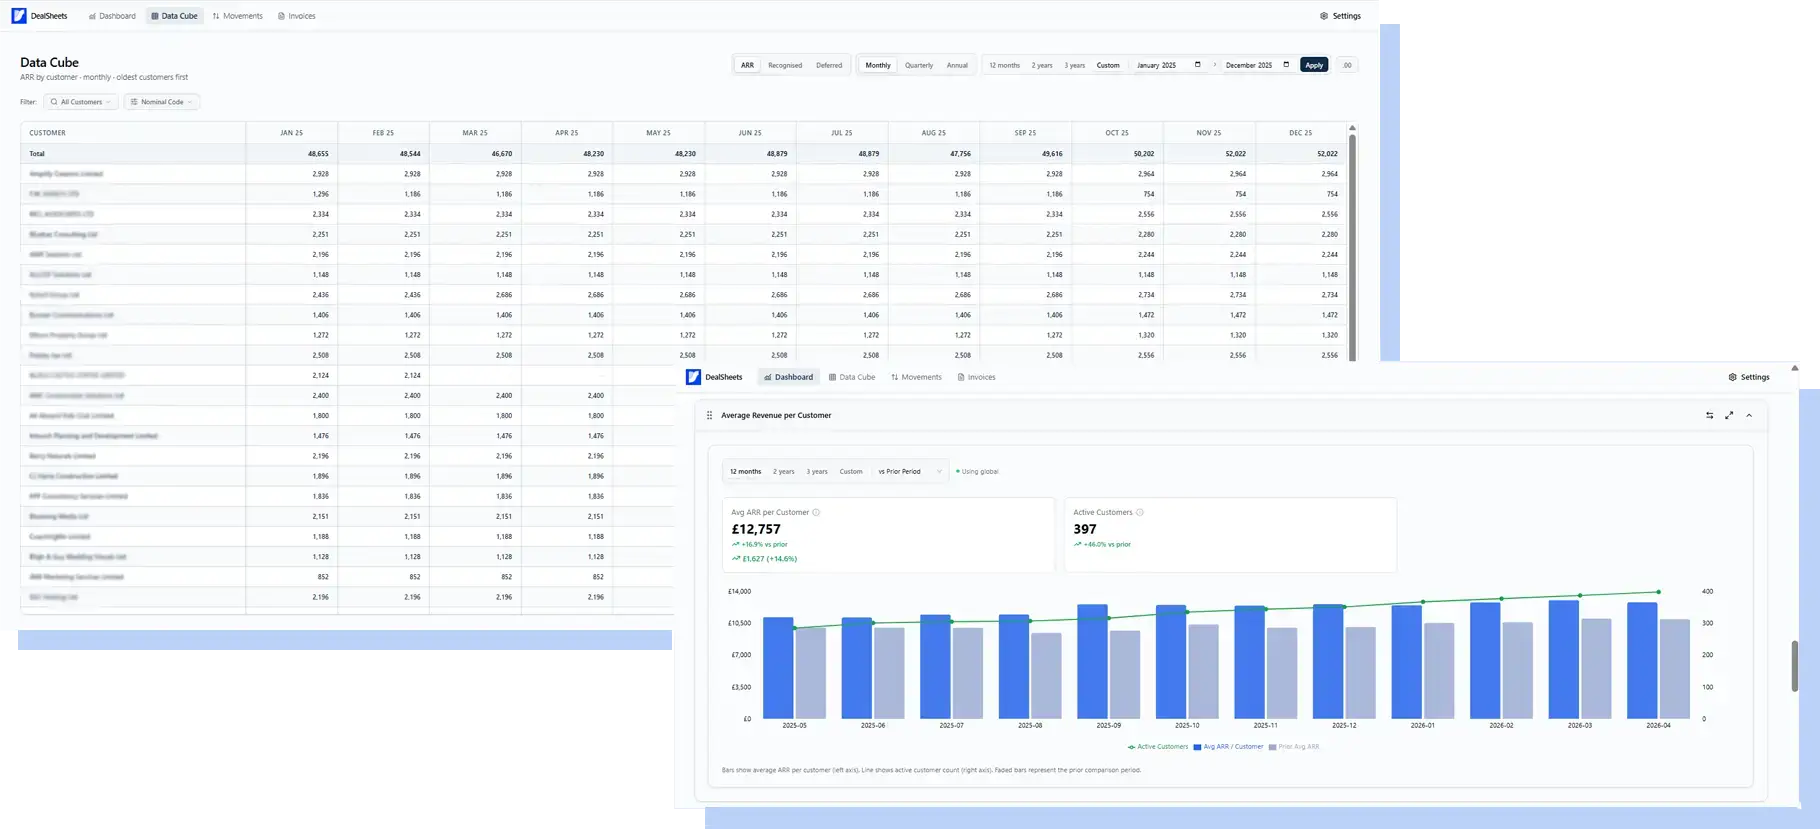Open the vs Prior Period comparison dropdown
Viewport: 1820px width, 829px height.
pyautogui.click(x=910, y=471)
